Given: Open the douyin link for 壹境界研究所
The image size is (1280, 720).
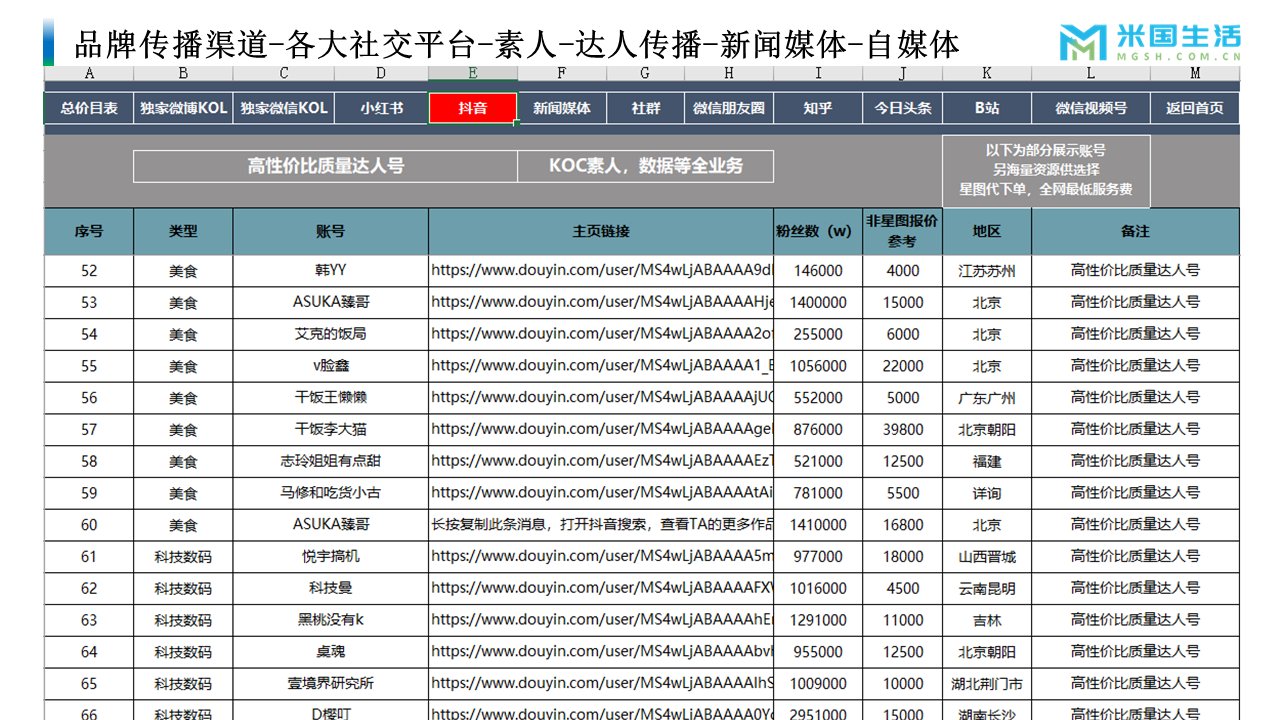Looking at the screenshot, I should [x=601, y=684].
